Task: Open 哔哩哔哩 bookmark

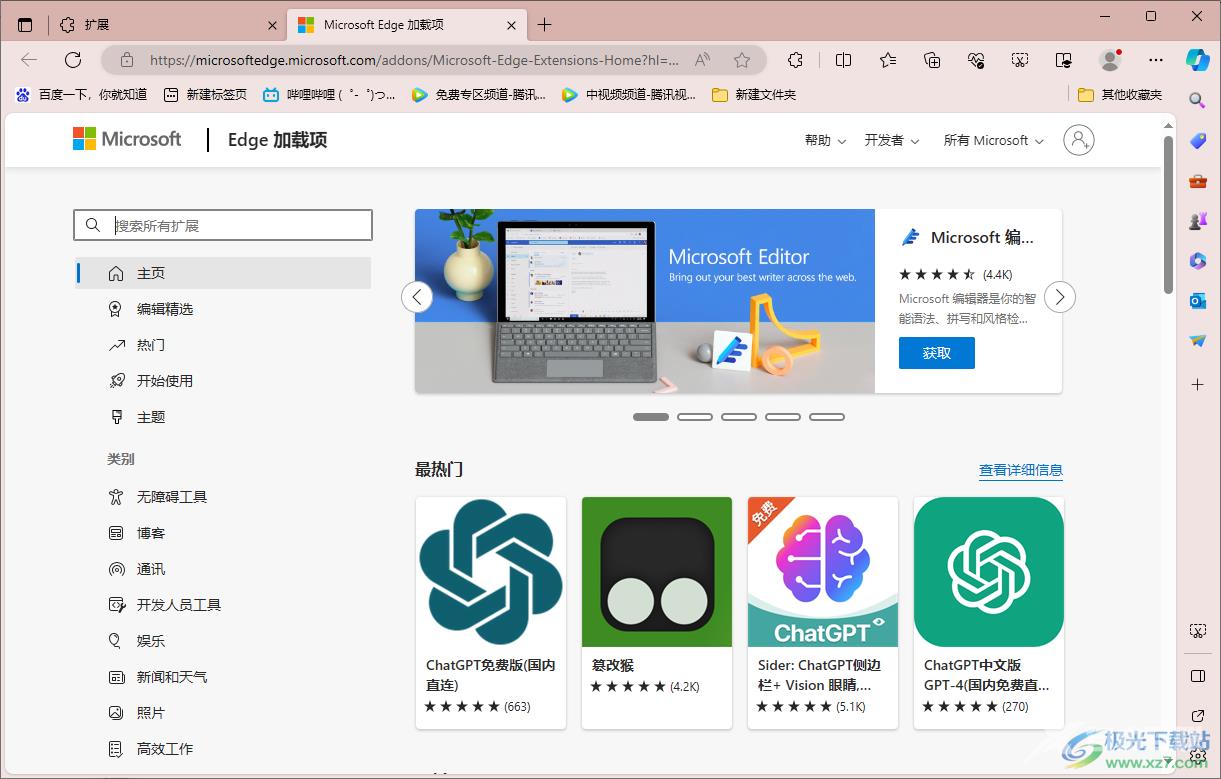Action: pos(330,95)
